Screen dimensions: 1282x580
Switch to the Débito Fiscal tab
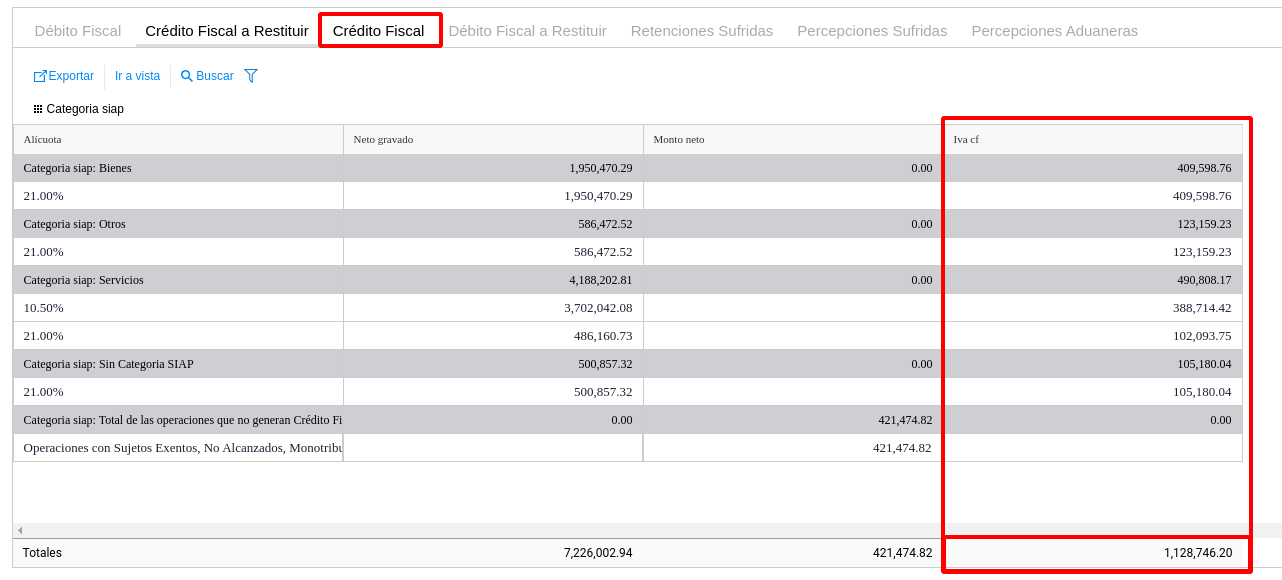click(x=78, y=31)
